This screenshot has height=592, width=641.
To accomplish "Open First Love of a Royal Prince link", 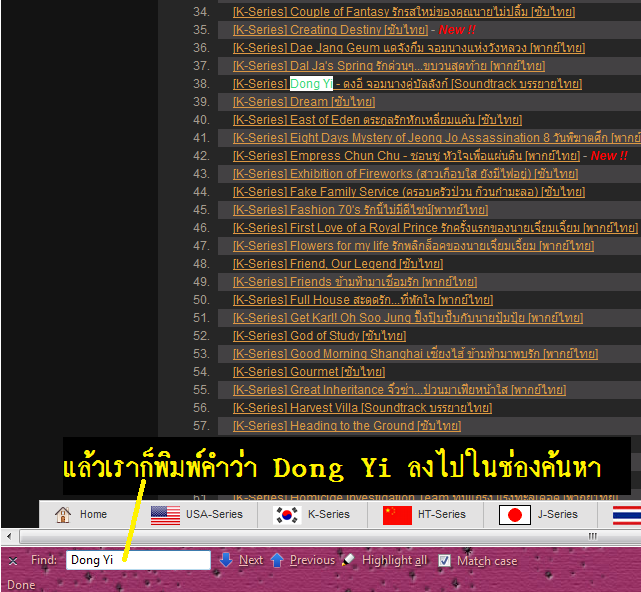I will click(x=435, y=228).
